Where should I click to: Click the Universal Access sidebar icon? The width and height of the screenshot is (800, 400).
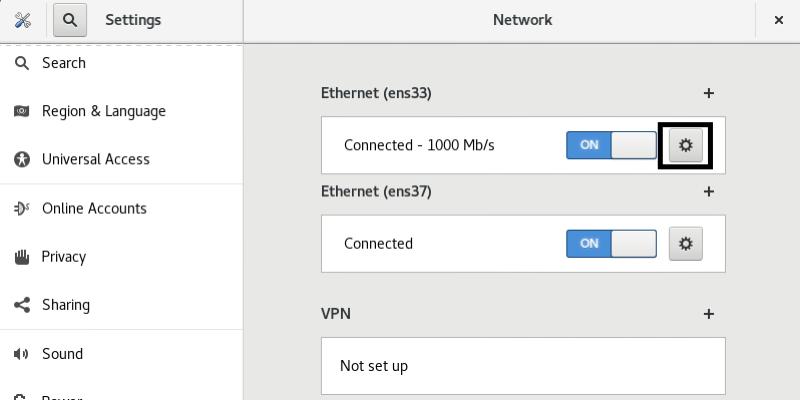(22, 159)
